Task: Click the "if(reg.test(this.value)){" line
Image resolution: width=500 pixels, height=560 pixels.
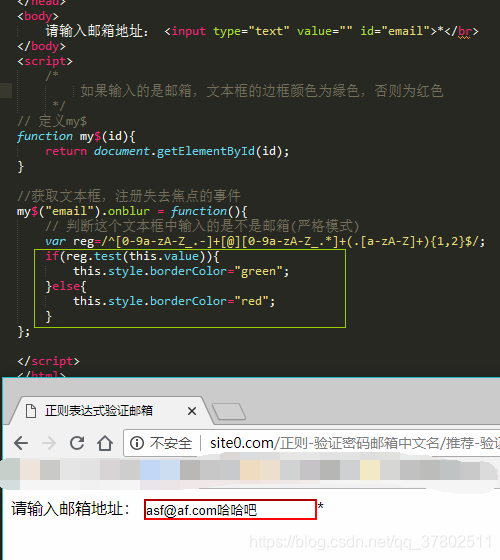Action: (132, 256)
